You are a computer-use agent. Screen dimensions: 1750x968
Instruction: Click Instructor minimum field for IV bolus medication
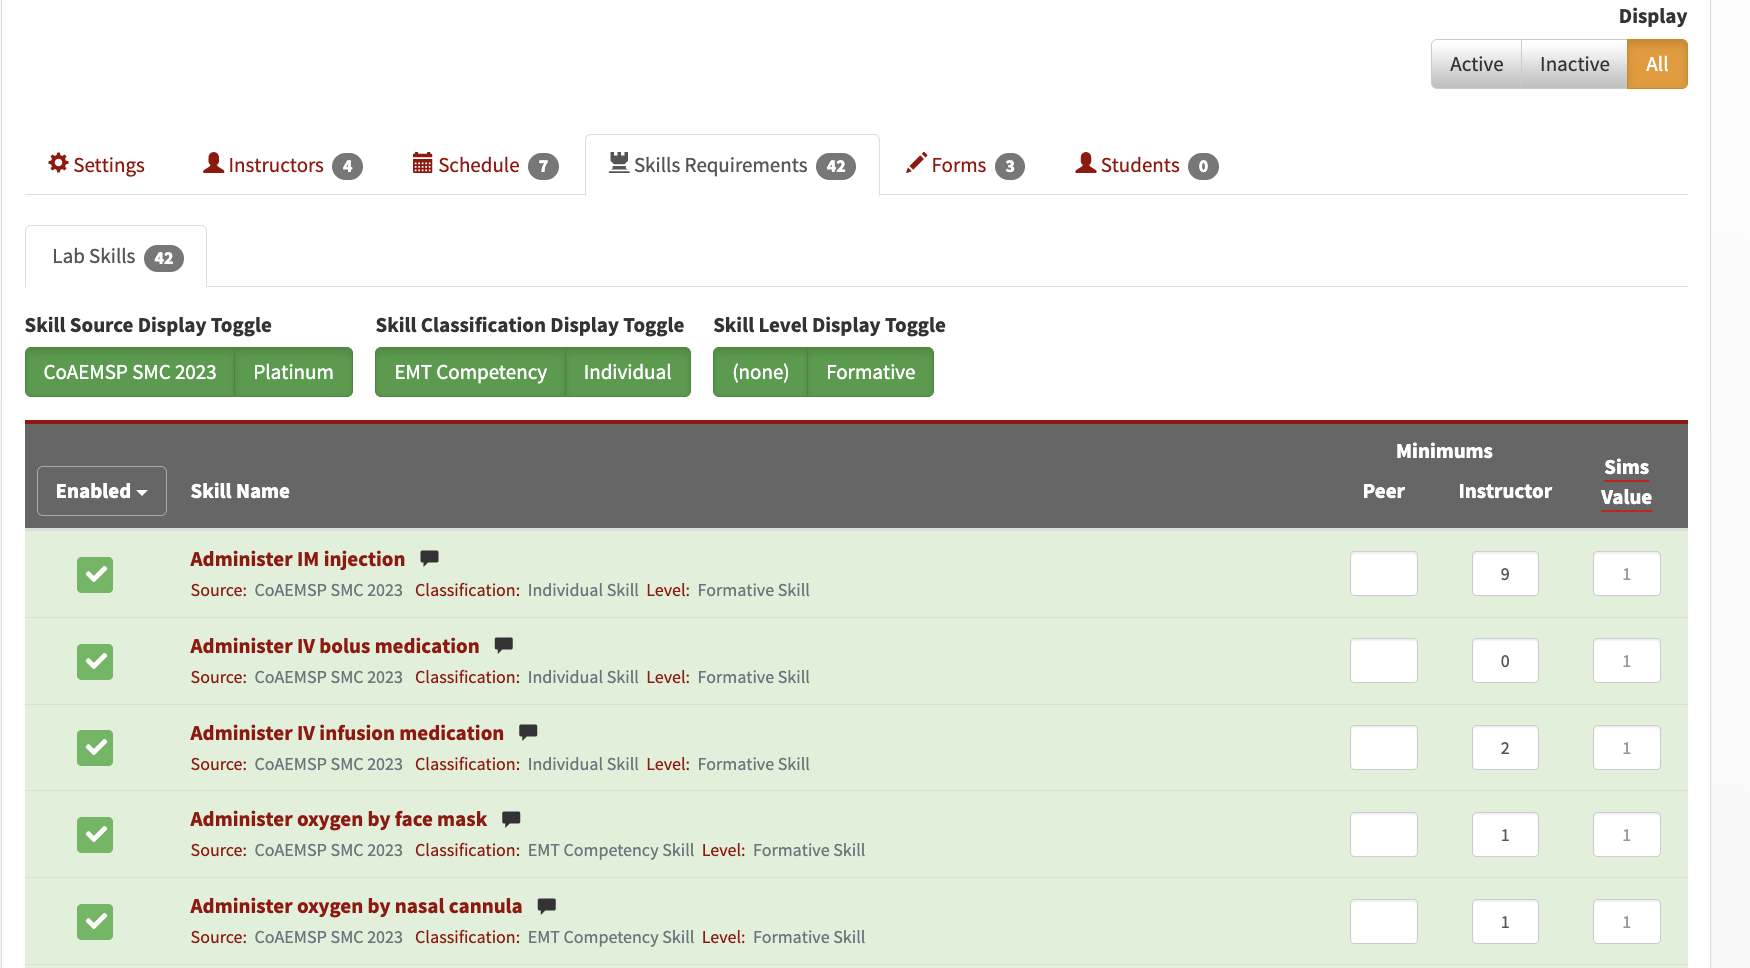pos(1505,661)
